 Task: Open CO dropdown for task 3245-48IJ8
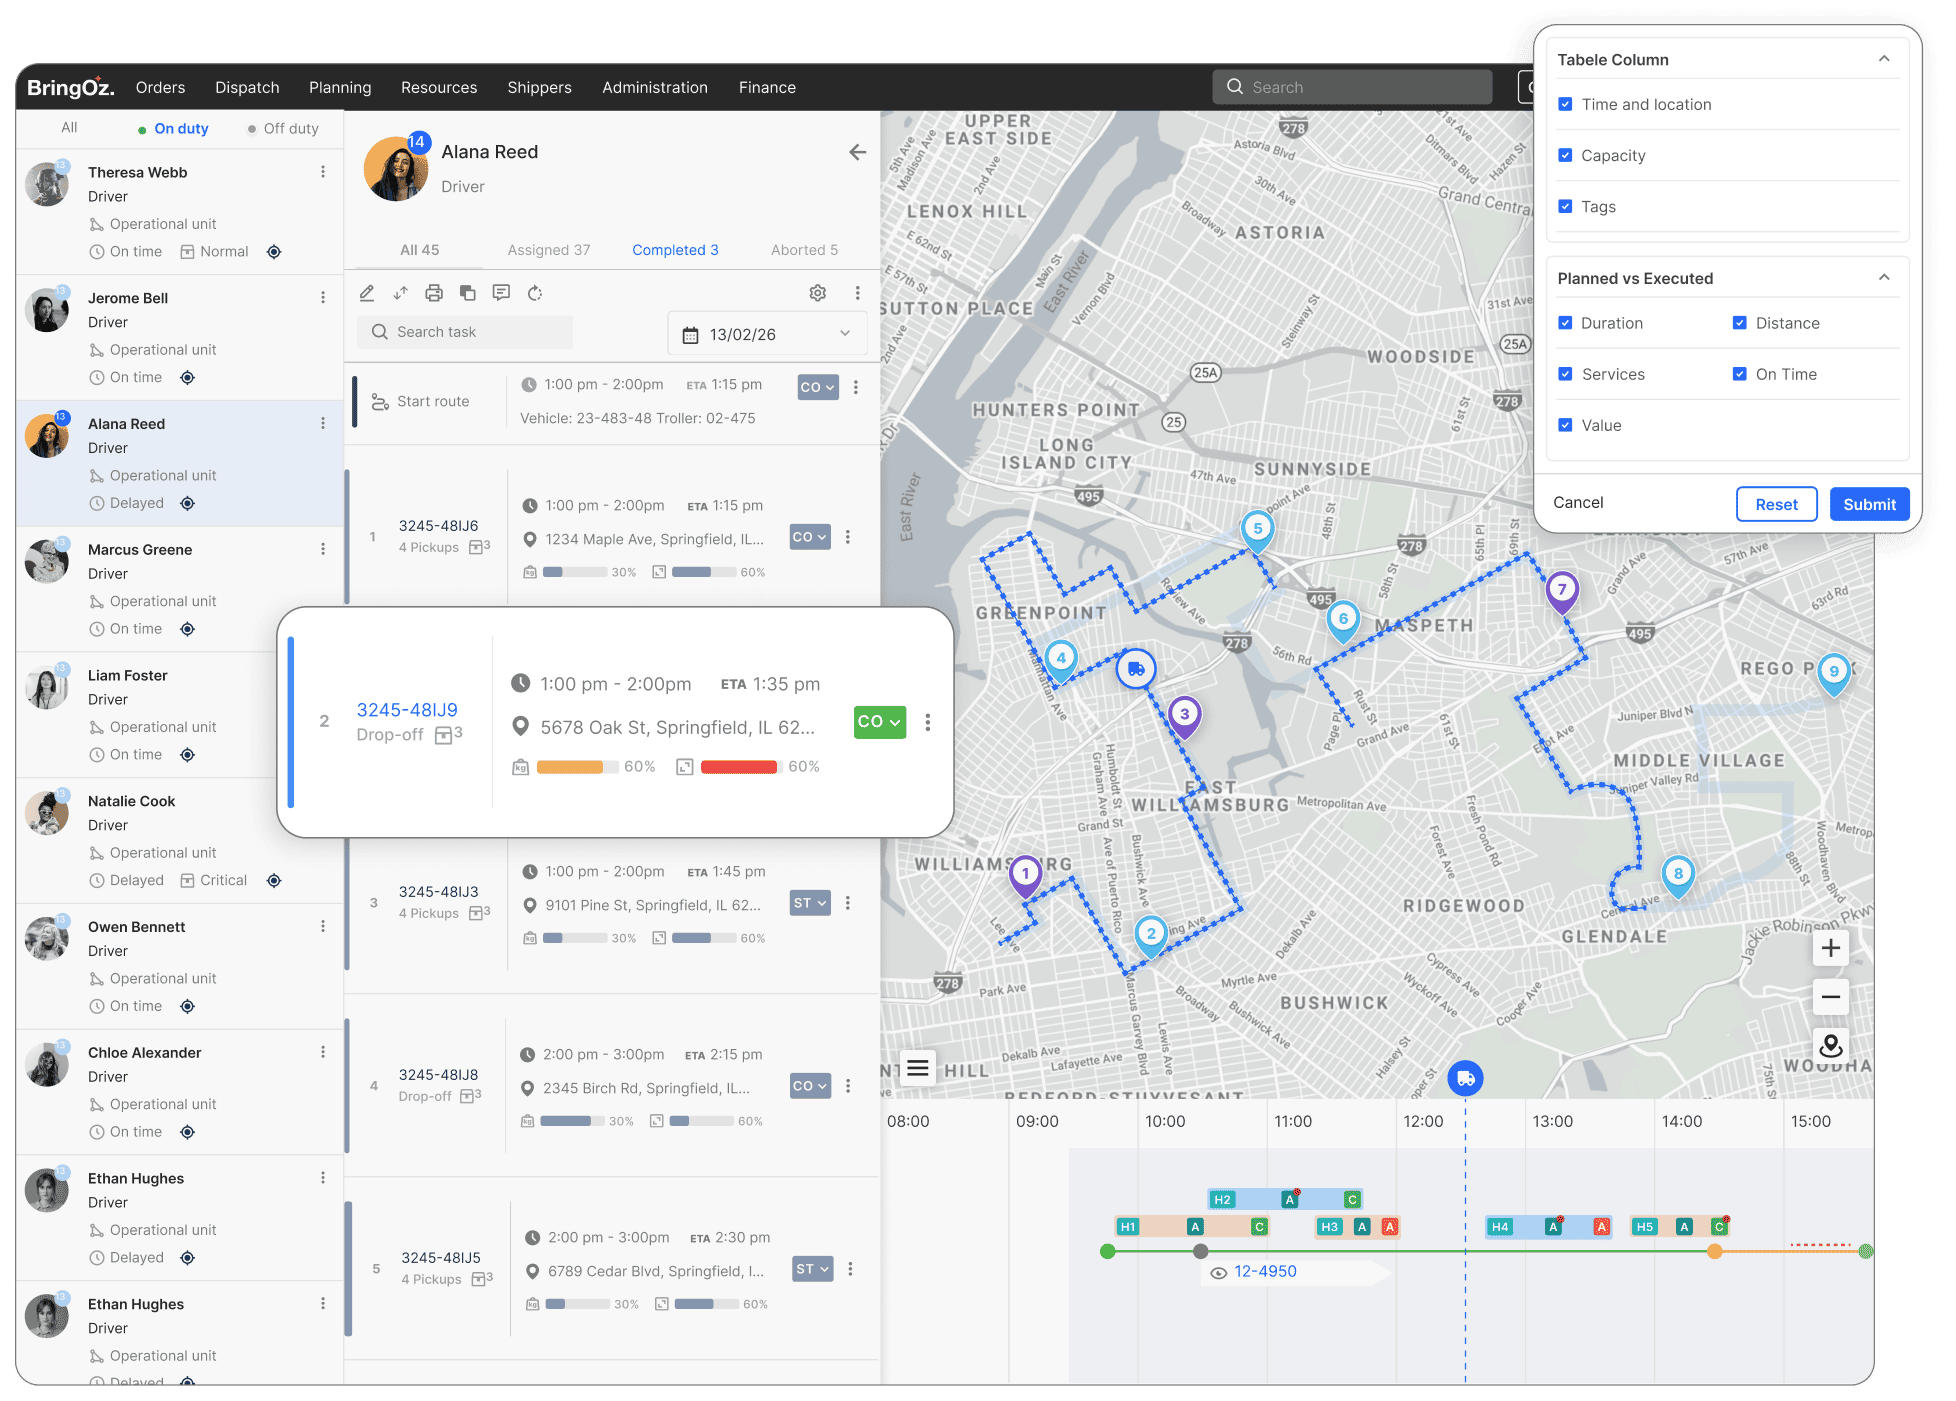(x=810, y=1086)
